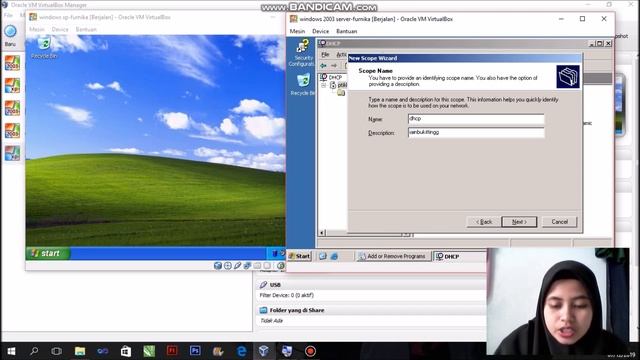Open Bantuan menu in Windows 2003 VM window
This screenshot has width=640, height=360.
(347, 31)
